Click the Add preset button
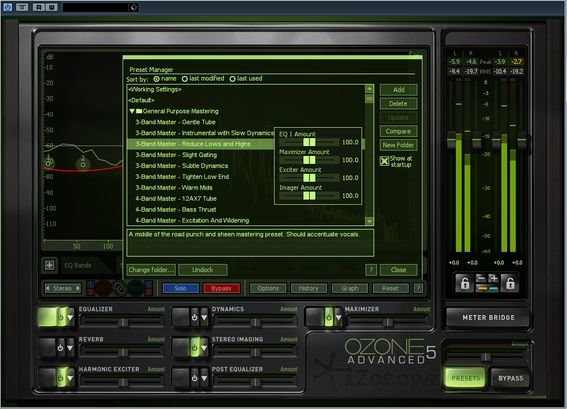This screenshot has width=567, height=409. pos(398,90)
